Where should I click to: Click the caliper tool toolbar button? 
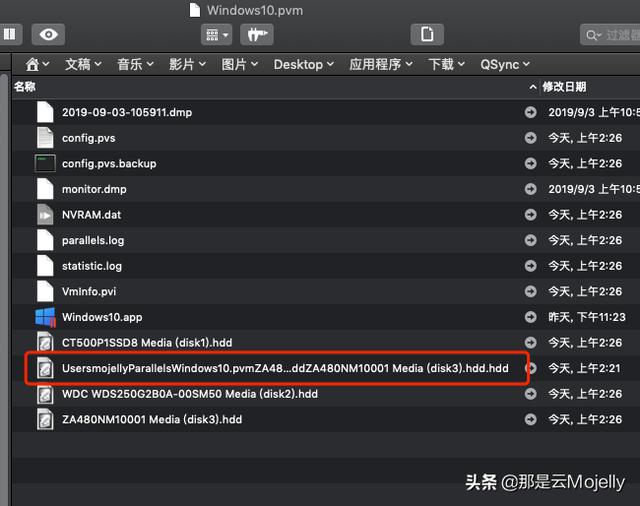pos(257,34)
